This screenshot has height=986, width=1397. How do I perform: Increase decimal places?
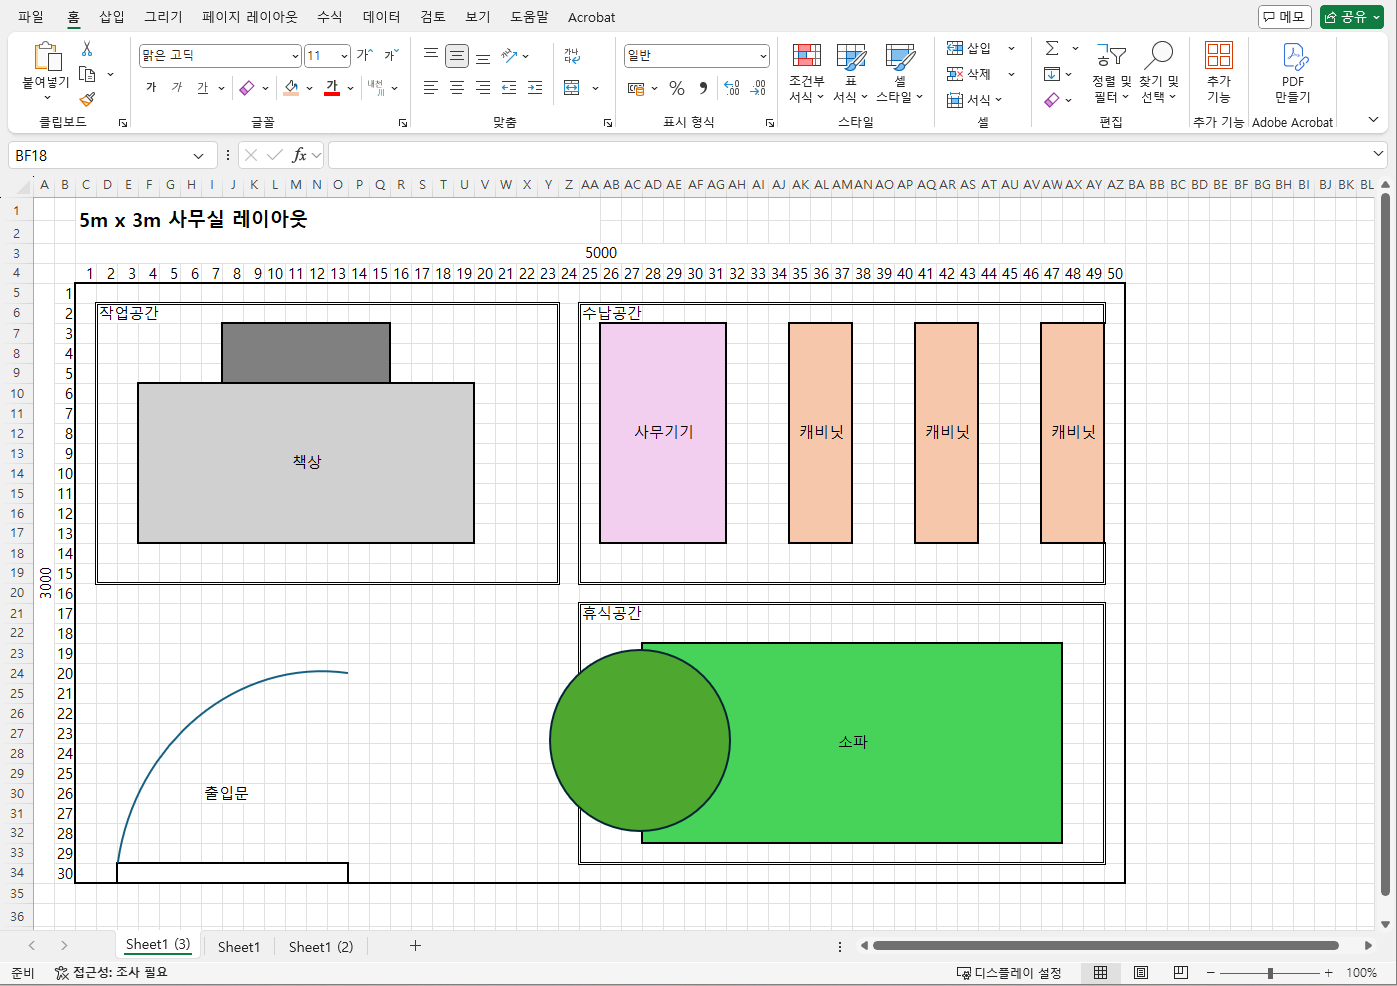pos(732,88)
